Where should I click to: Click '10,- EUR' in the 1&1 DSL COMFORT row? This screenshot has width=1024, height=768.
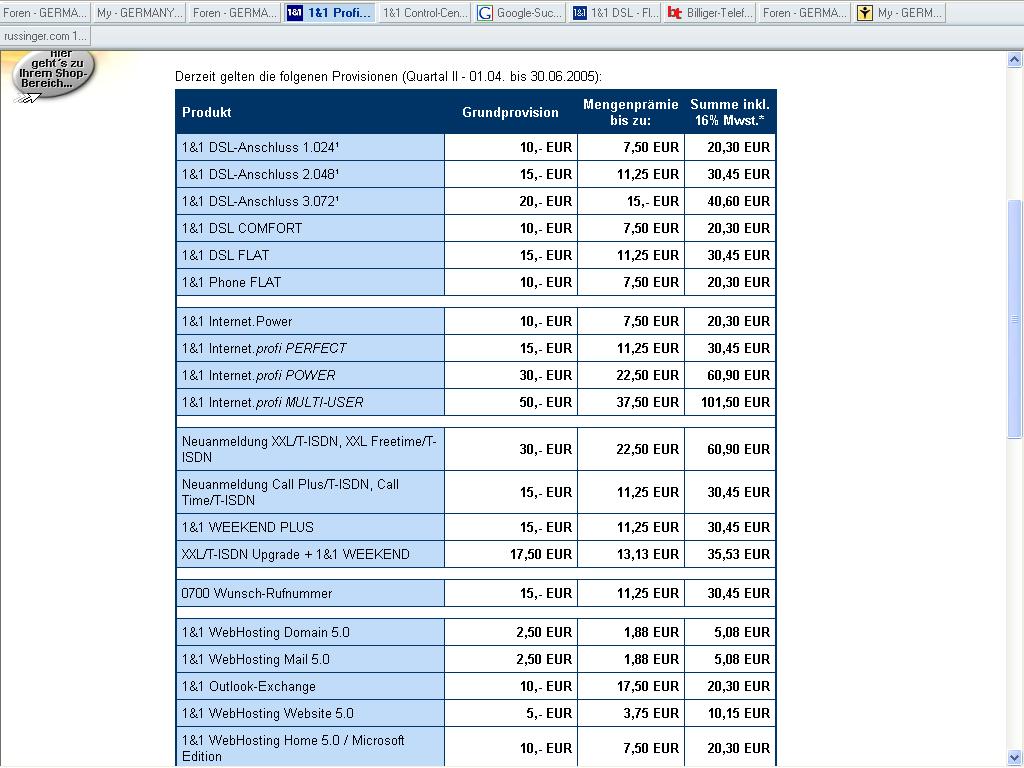545,229
